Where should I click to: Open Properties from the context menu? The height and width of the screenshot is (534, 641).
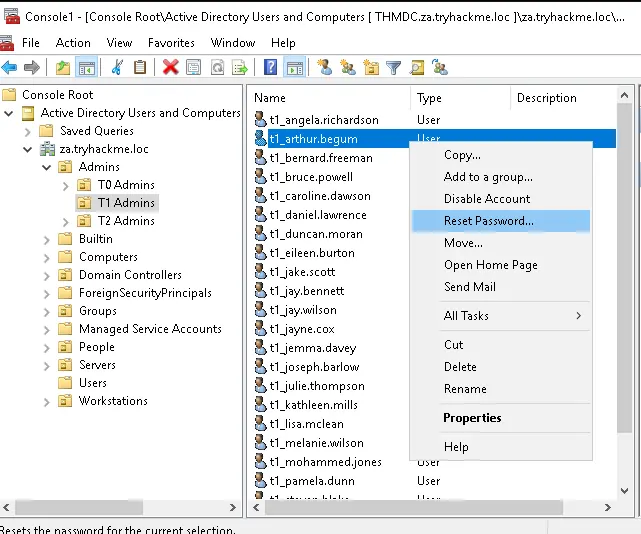click(501, 418)
